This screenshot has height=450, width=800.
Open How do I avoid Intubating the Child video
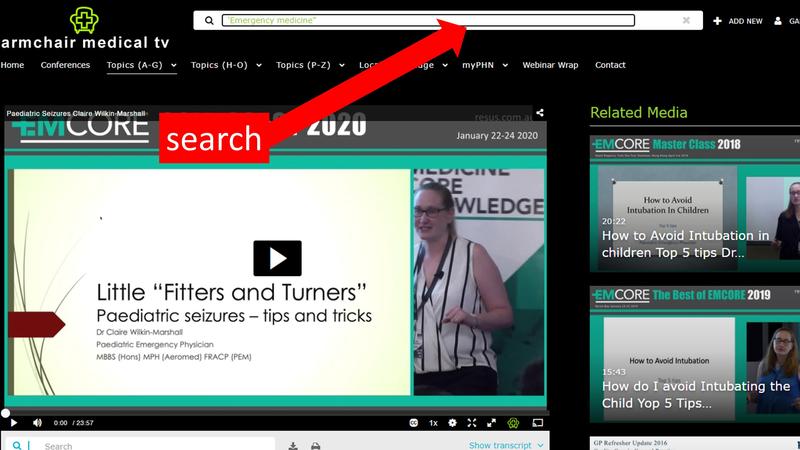[x=695, y=354]
